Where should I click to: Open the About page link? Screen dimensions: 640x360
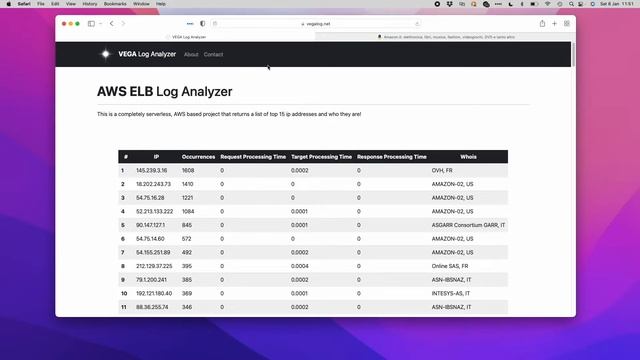click(191, 54)
